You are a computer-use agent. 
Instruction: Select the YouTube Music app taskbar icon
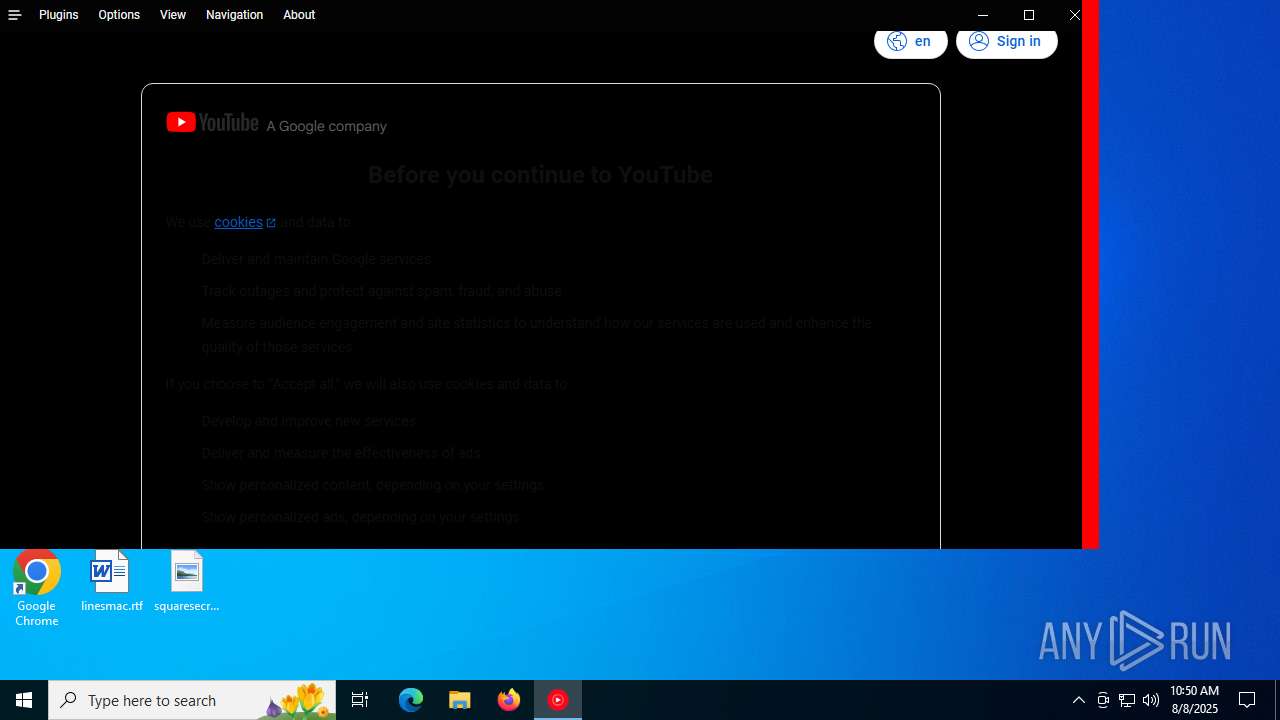(558, 700)
